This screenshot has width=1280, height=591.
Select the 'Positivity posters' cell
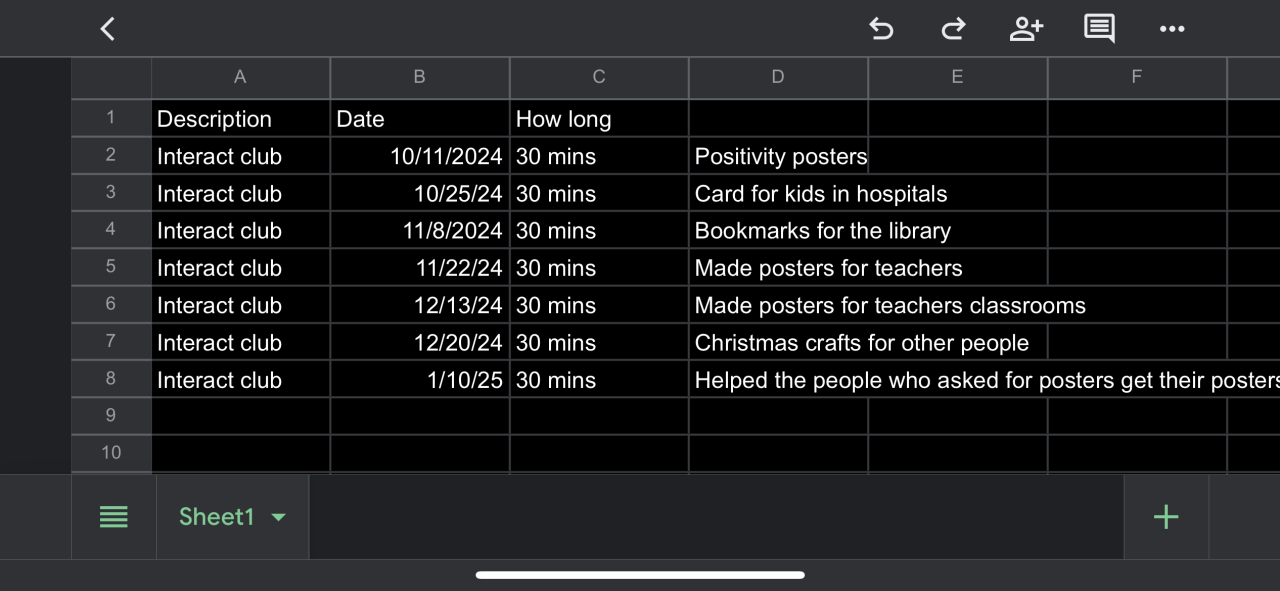[x=778, y=157]
